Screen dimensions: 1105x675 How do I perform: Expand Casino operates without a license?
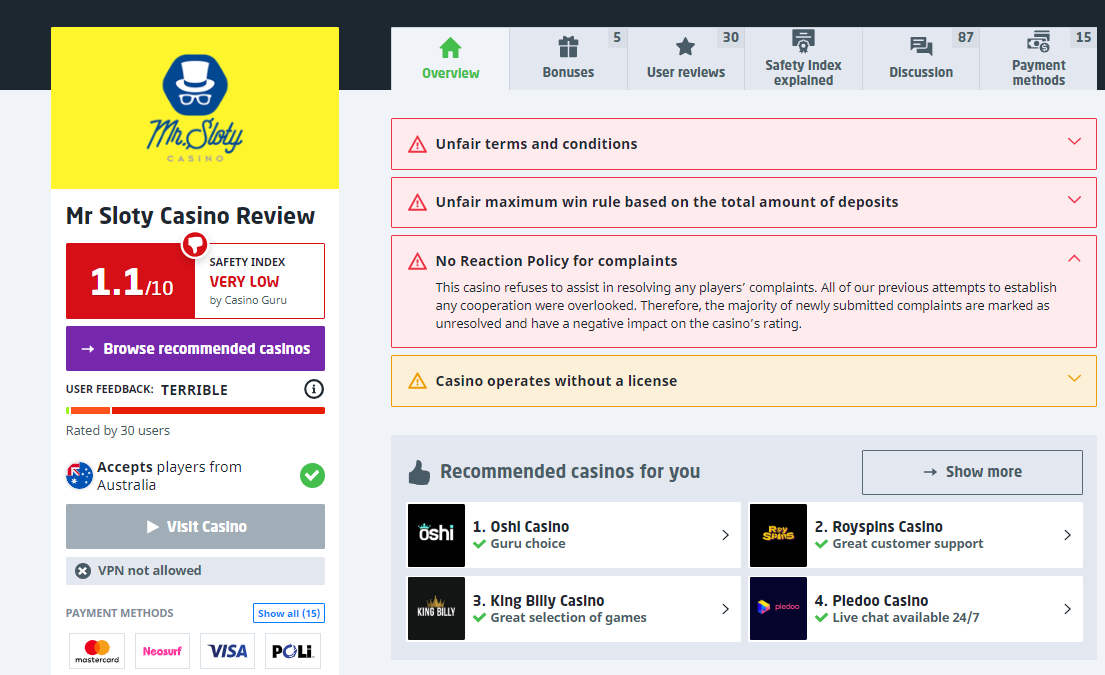[1074, 379]
